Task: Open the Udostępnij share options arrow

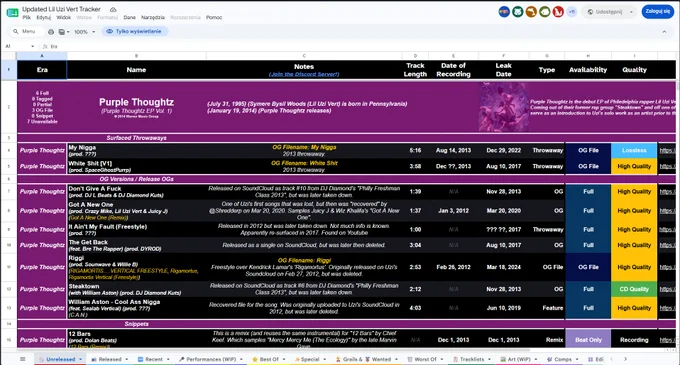Action: [x=631, y=12]
